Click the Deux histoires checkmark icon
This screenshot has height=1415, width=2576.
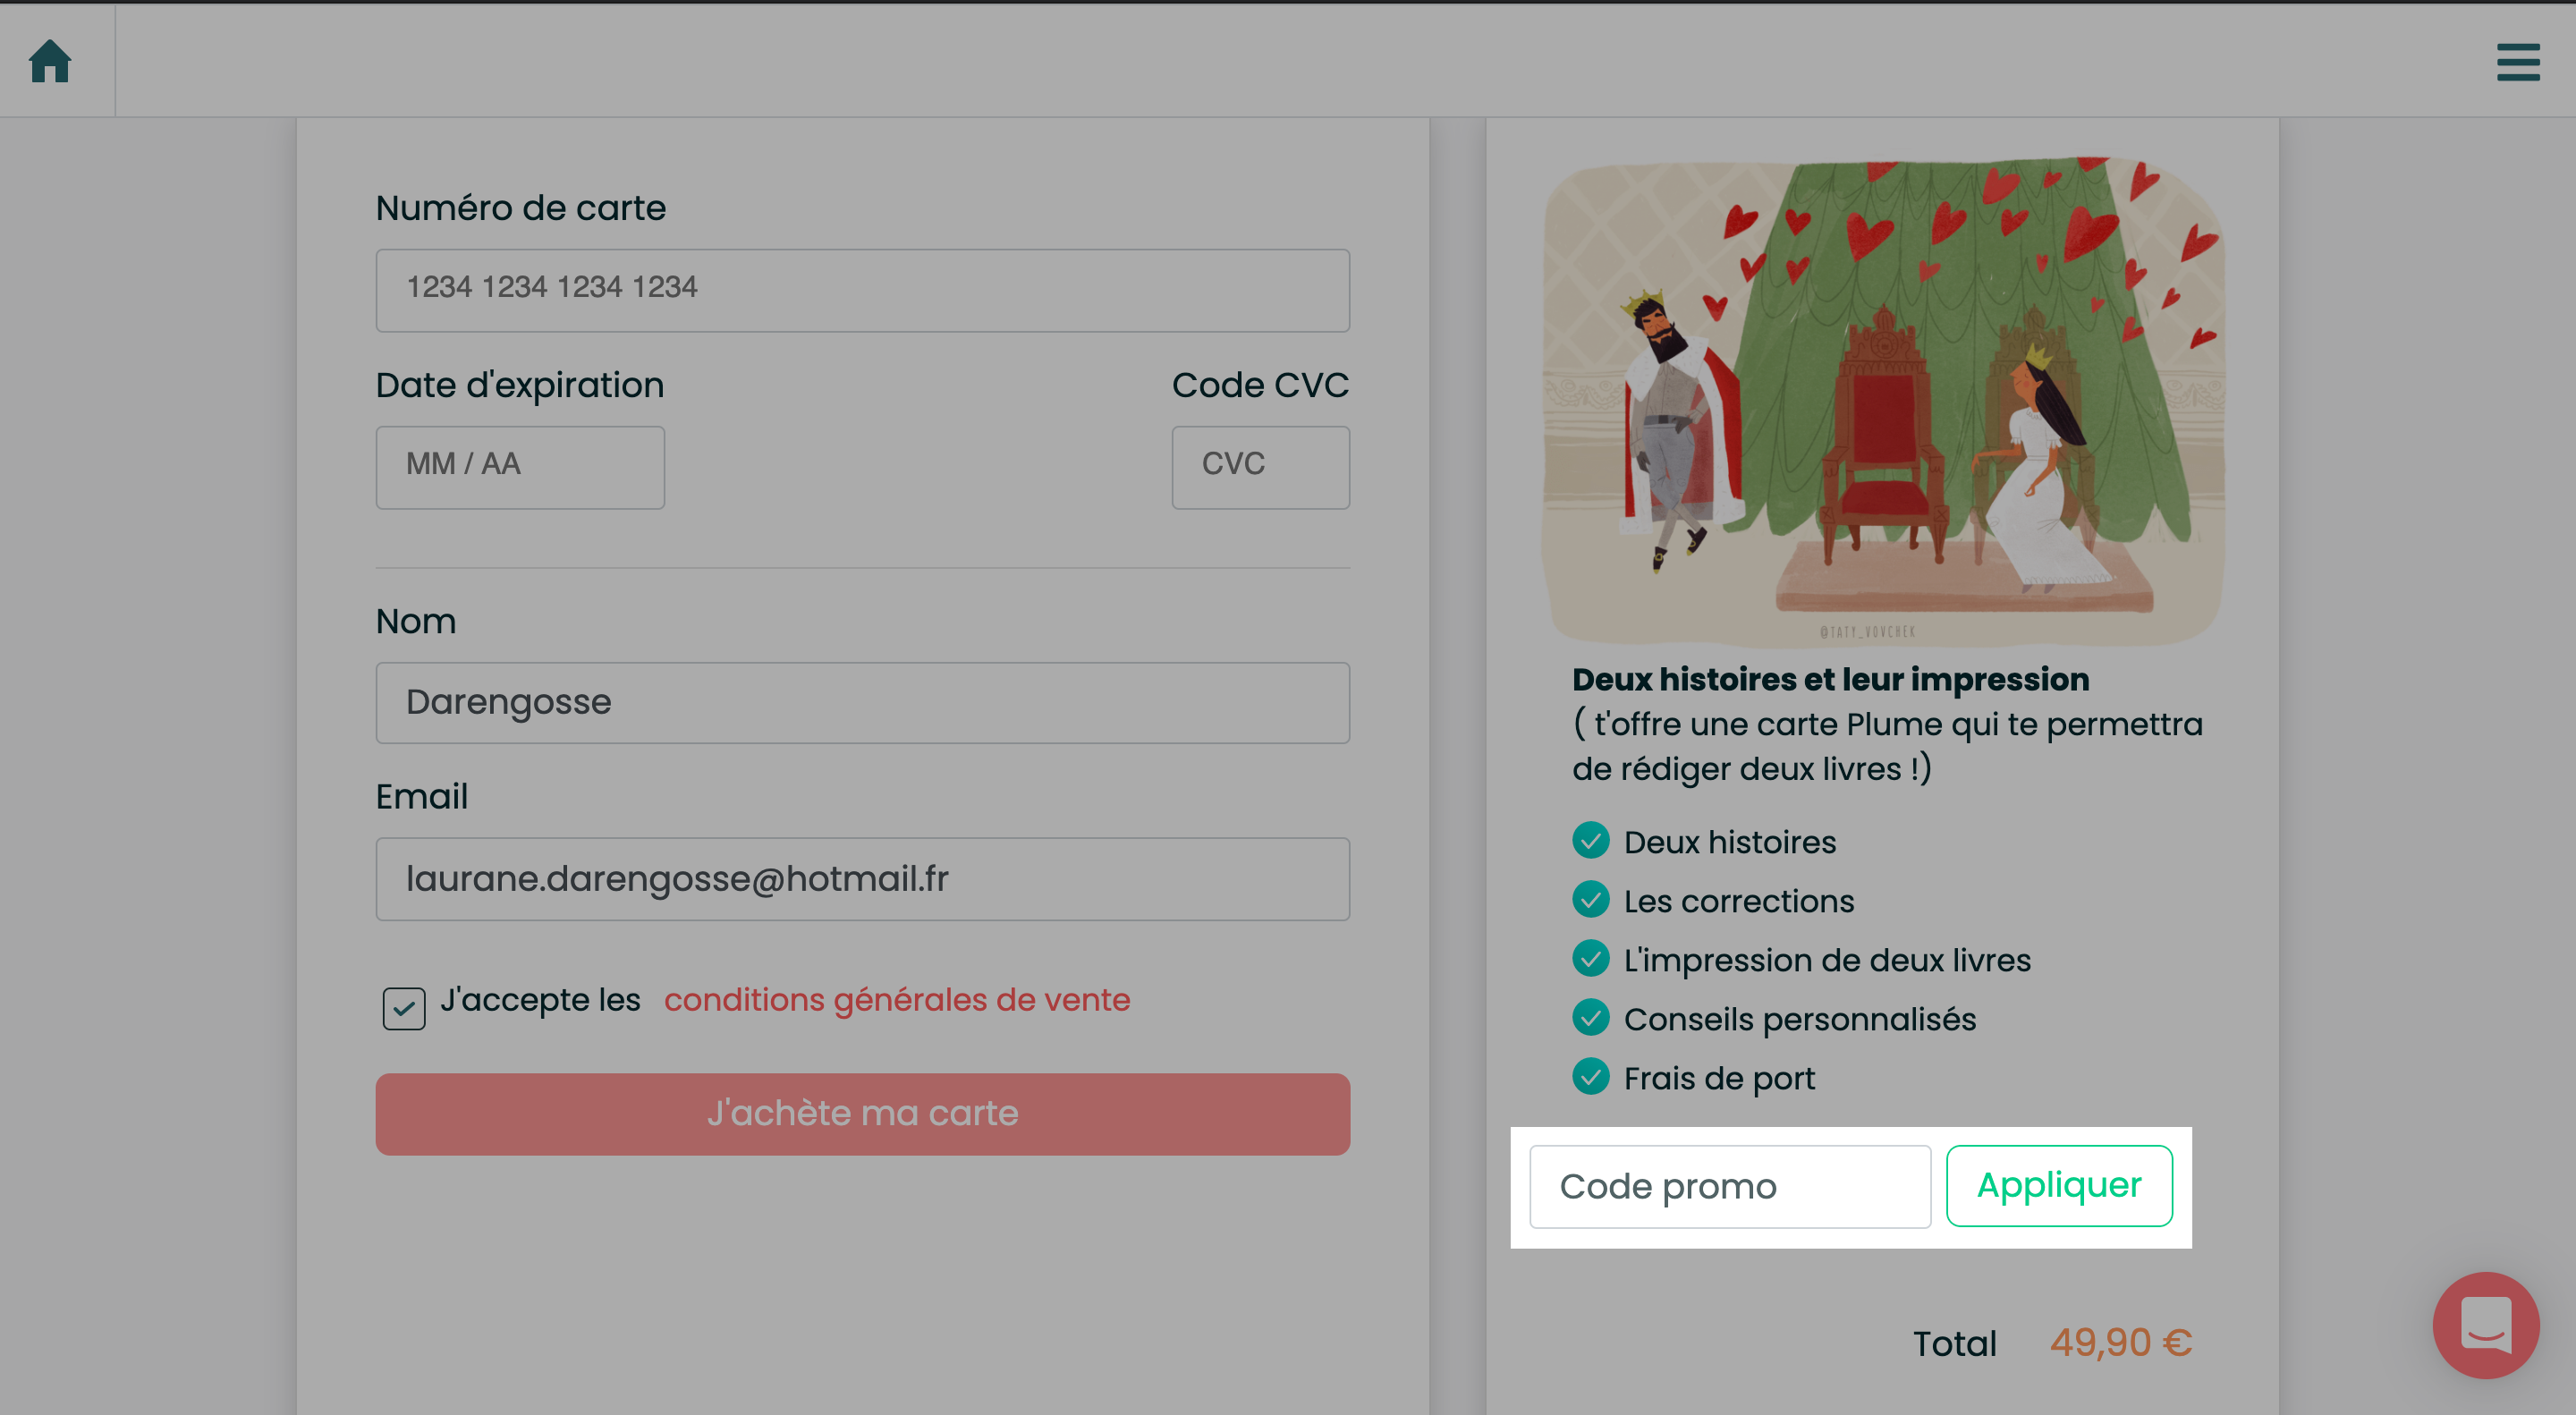pos(1590,840)
